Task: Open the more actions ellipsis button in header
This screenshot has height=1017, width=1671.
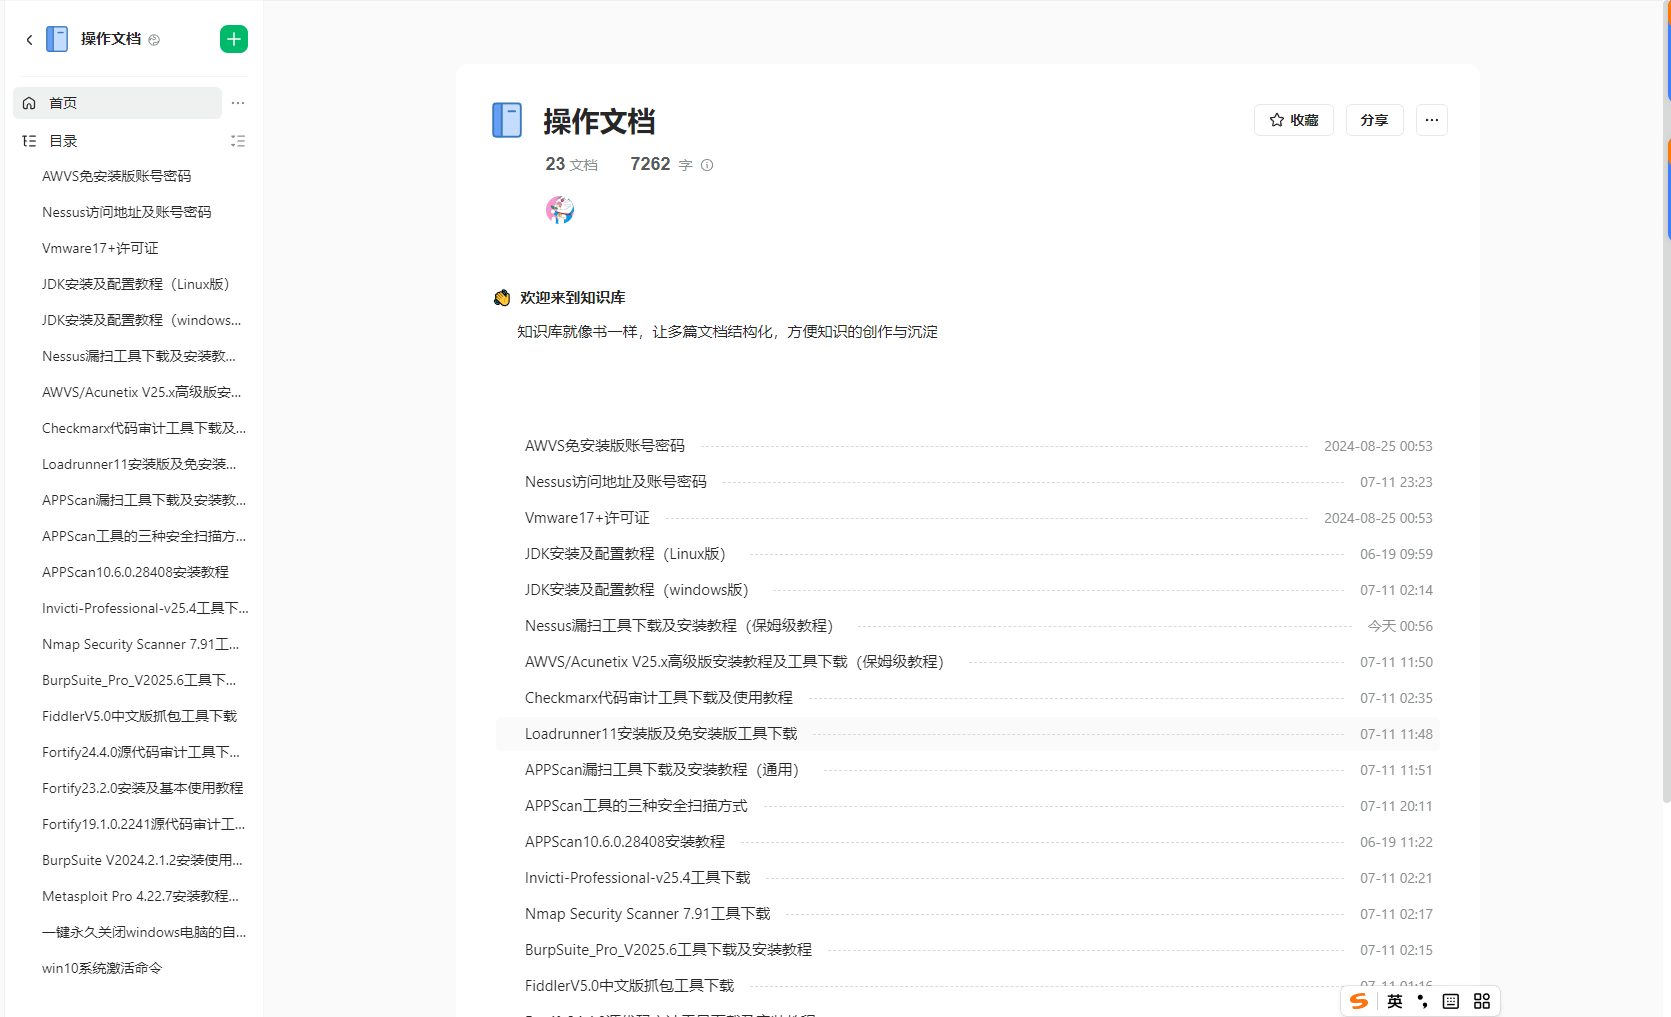Action: pos(1432,120)
